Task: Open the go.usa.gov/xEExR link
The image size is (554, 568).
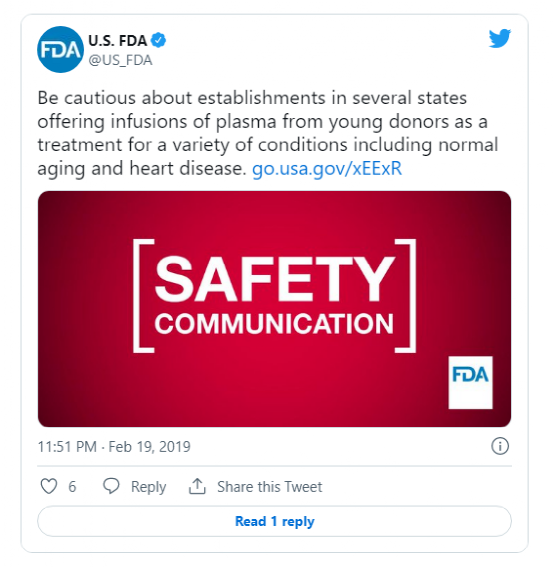Action: [x=327, y=168]
